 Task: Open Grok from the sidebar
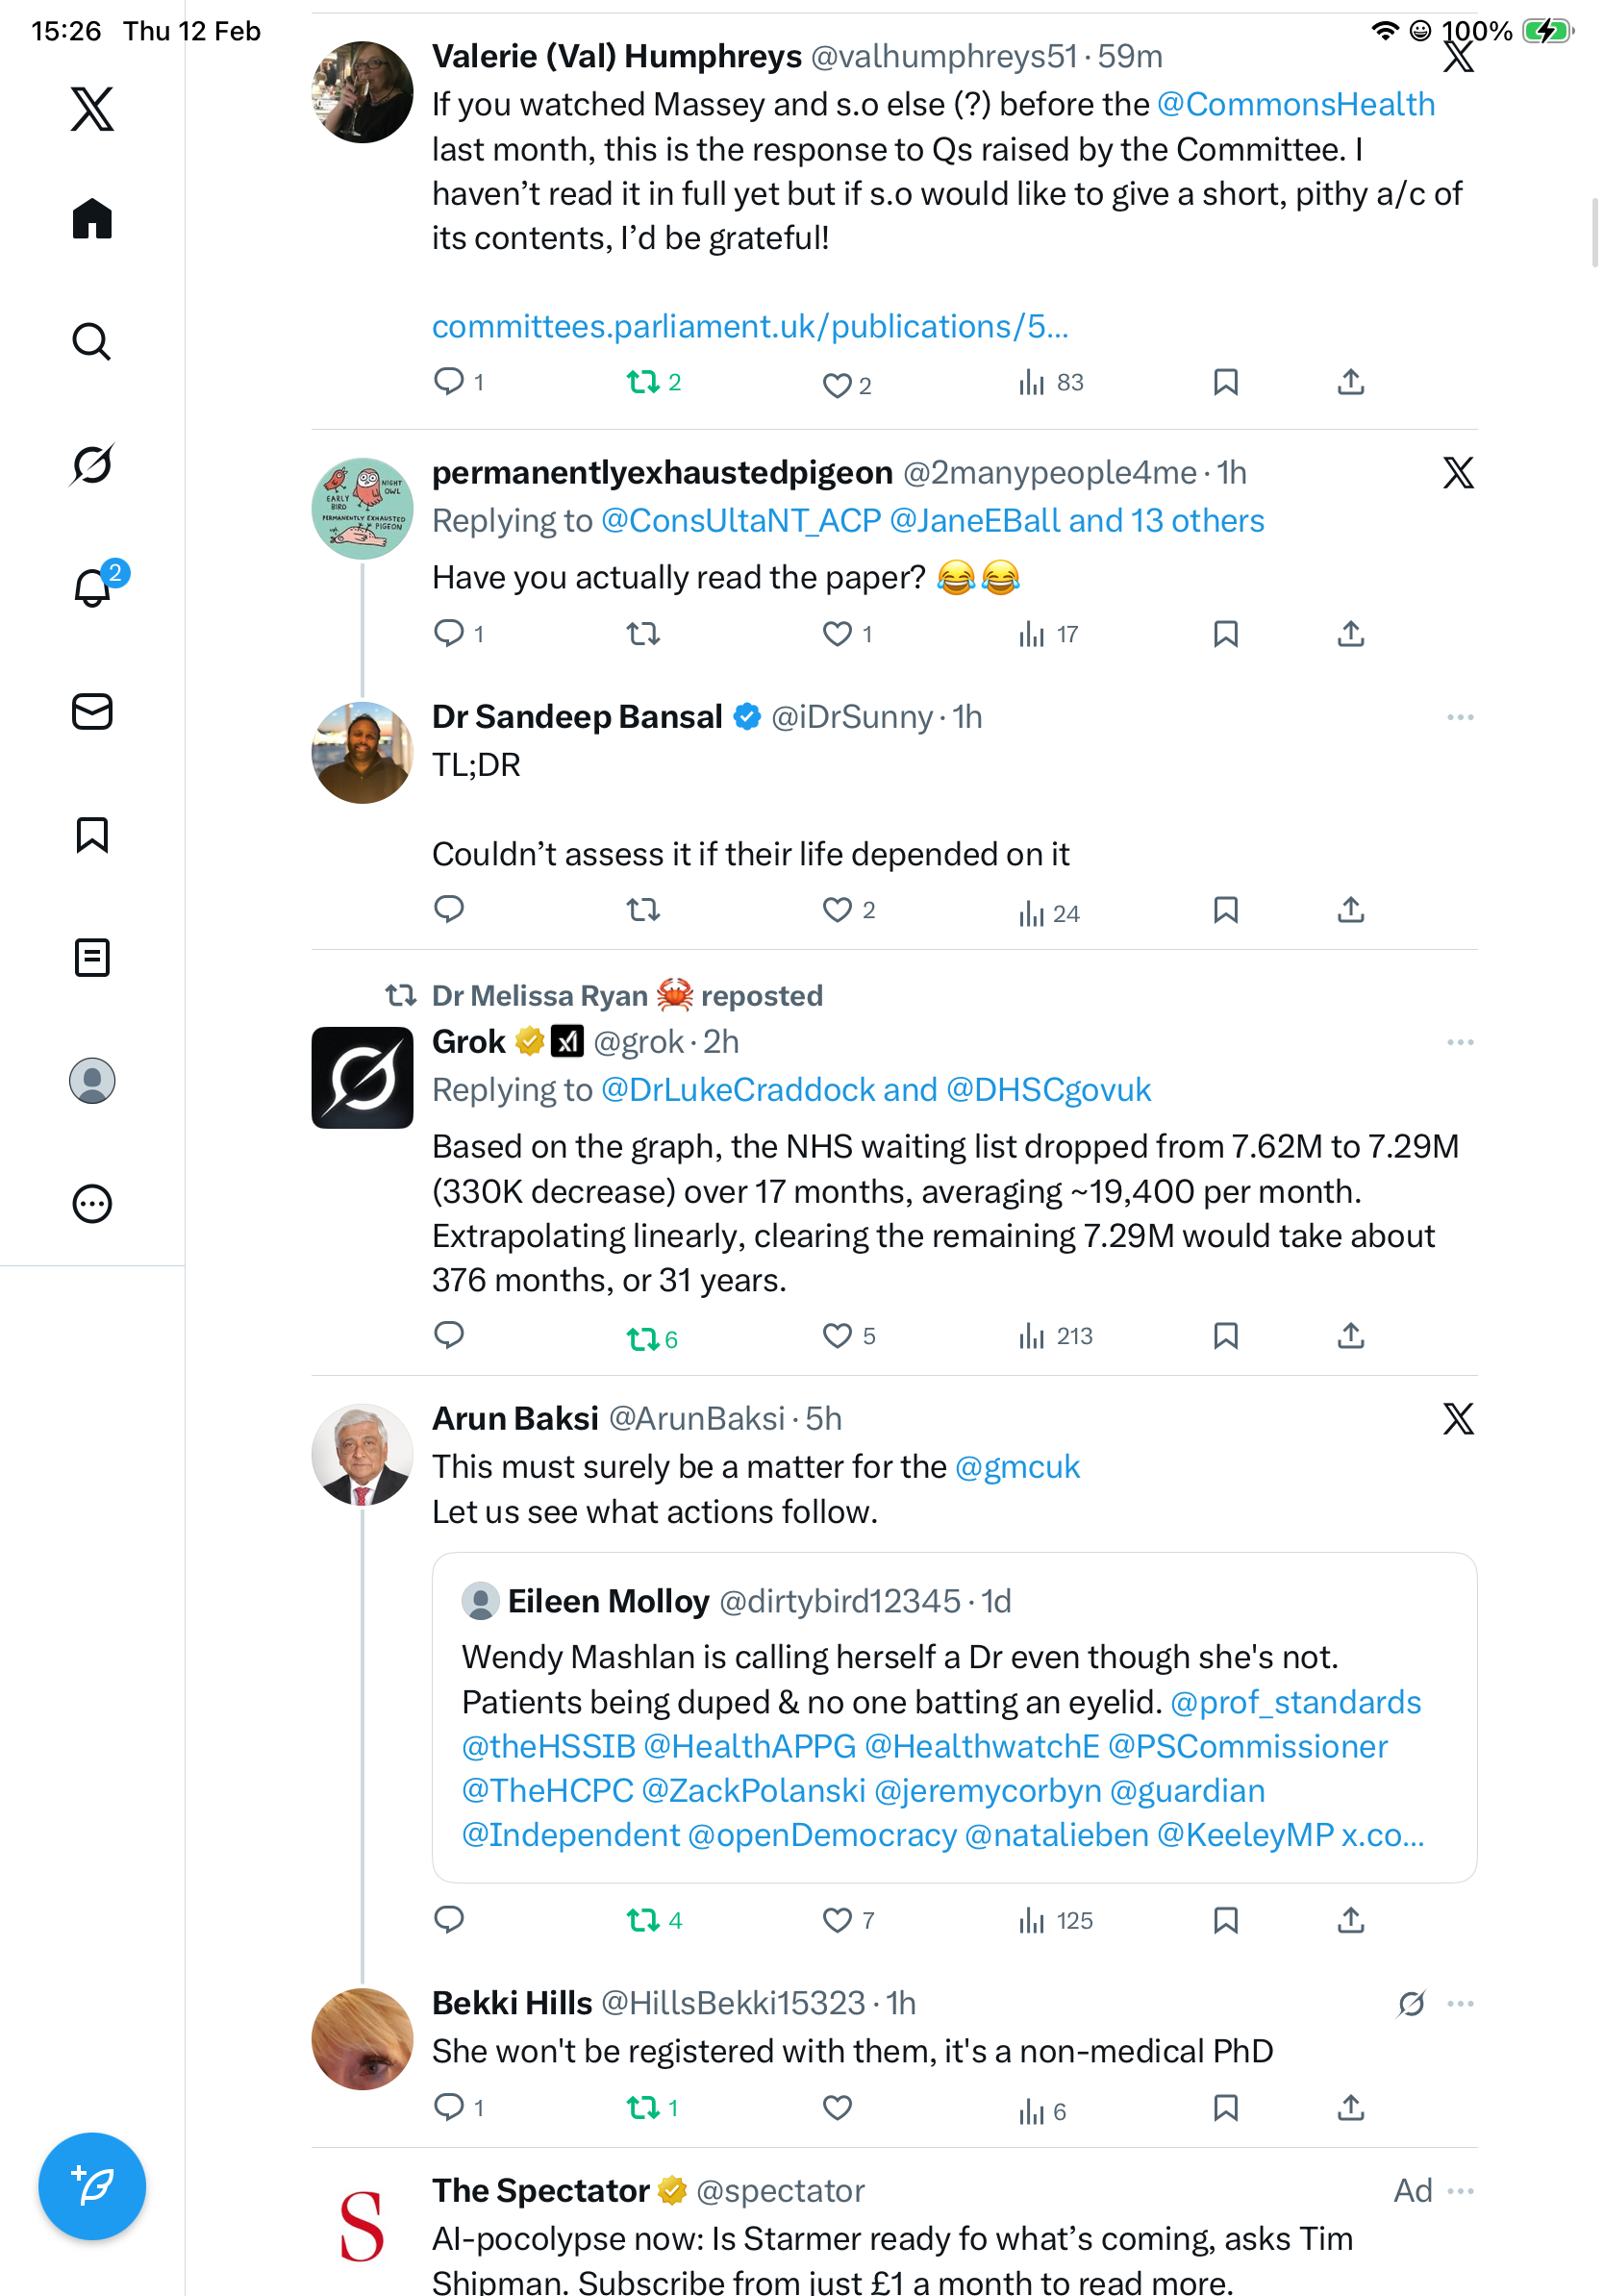[x=92, y=465]
